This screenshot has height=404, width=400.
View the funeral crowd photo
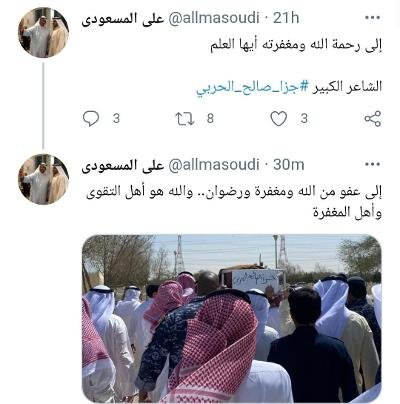pyautogui.click(x=232, y=318)
